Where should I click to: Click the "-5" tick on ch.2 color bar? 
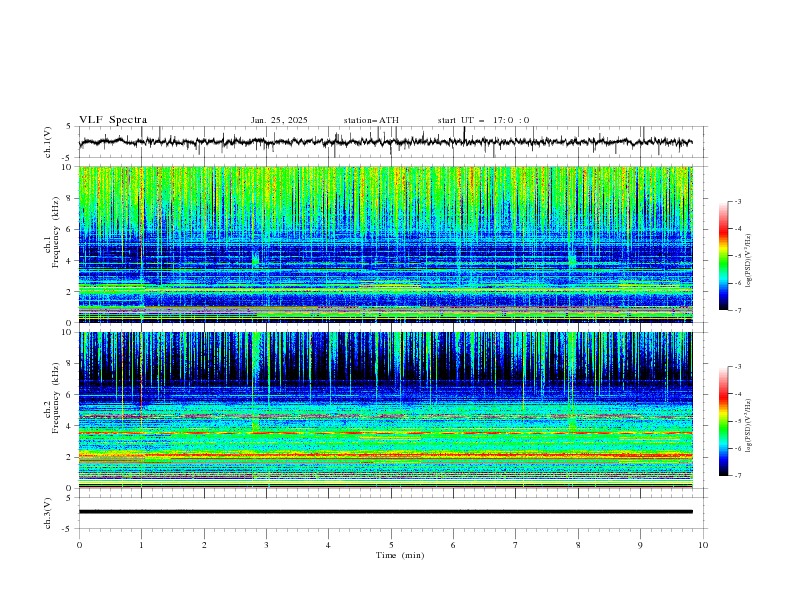(737, 421)
